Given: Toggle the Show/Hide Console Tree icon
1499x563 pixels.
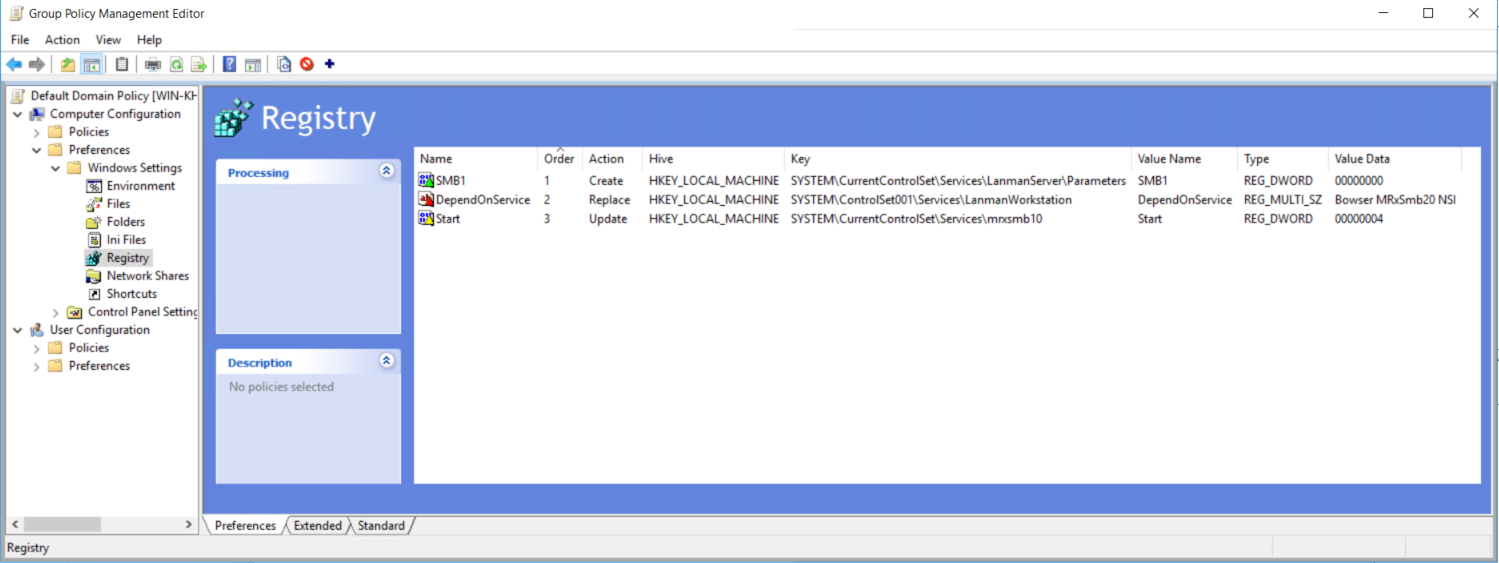Looking at the screenshot, I should 91,65.
